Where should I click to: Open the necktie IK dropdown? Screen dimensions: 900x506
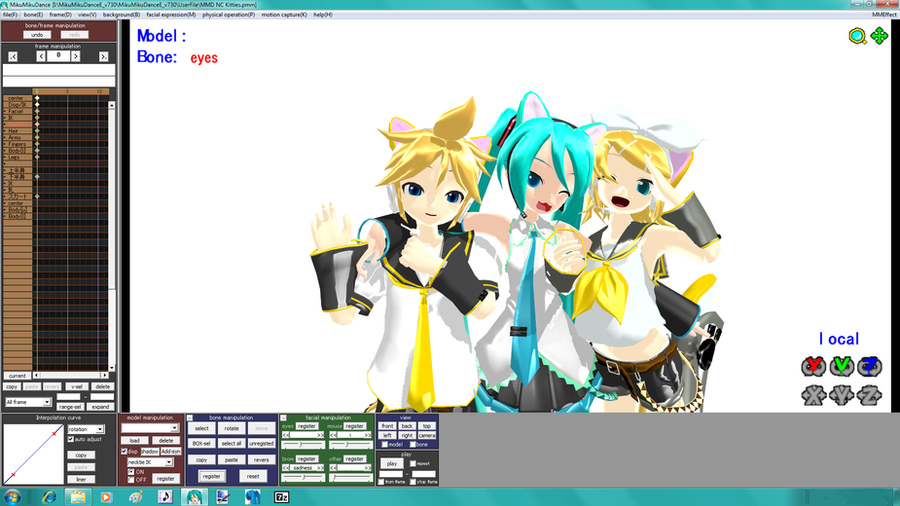150,462
